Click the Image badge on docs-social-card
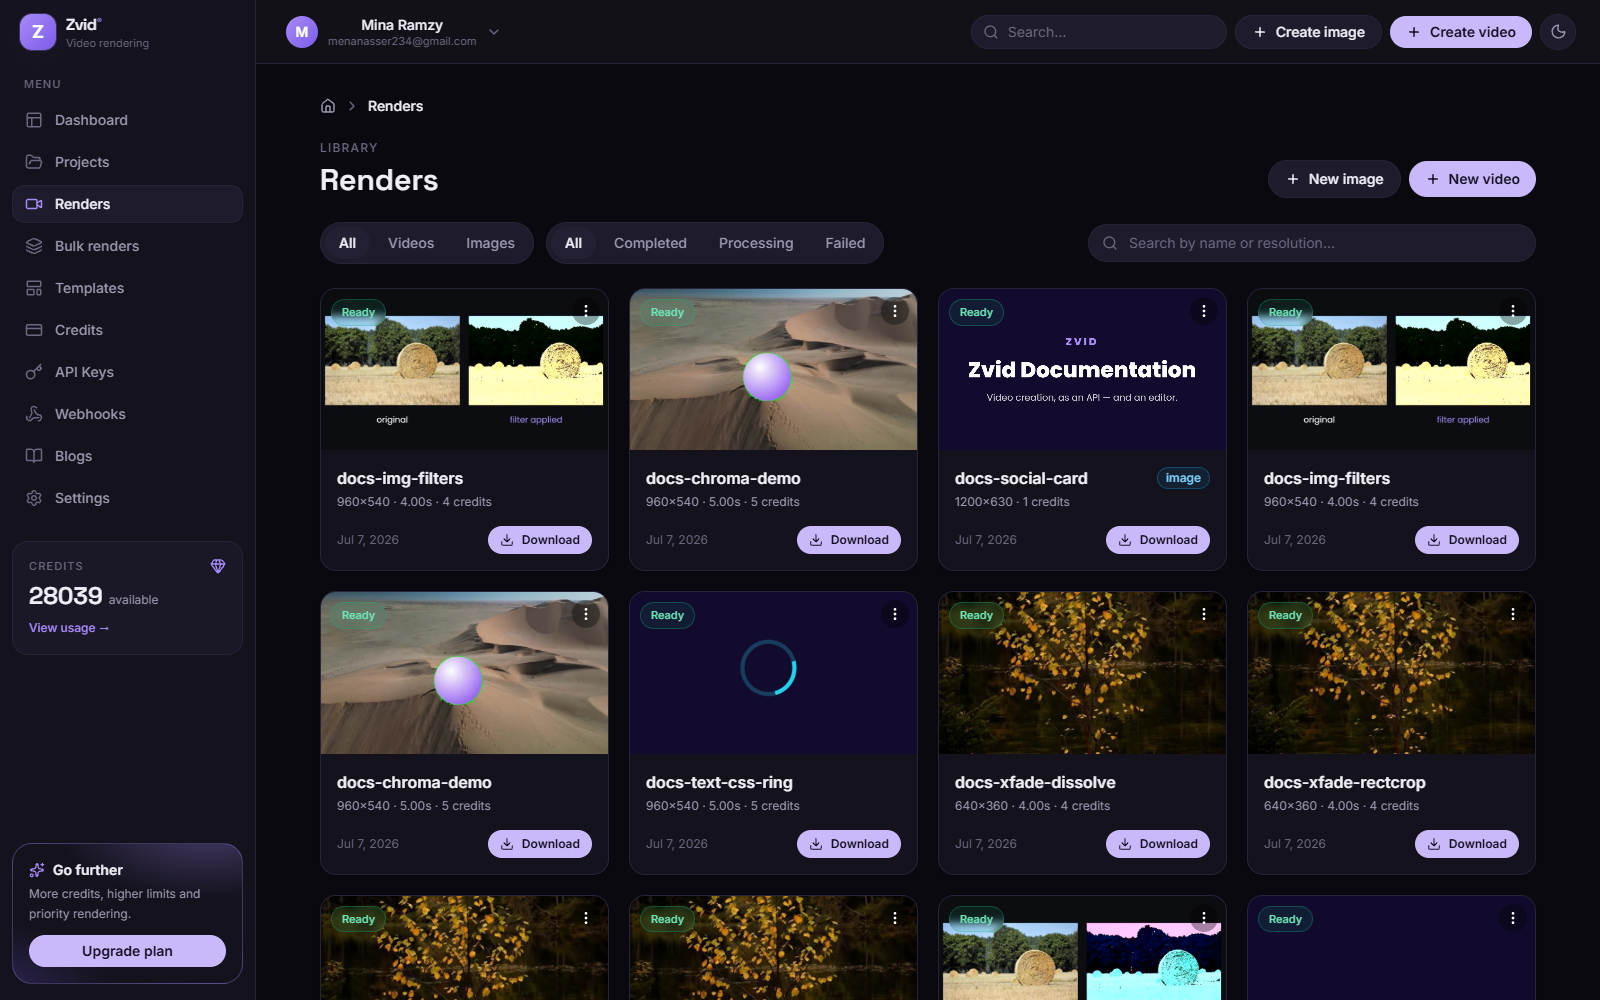The width and height of the screenshot is (1600, 1000). pyautogui.click(x=1183, y=478)
